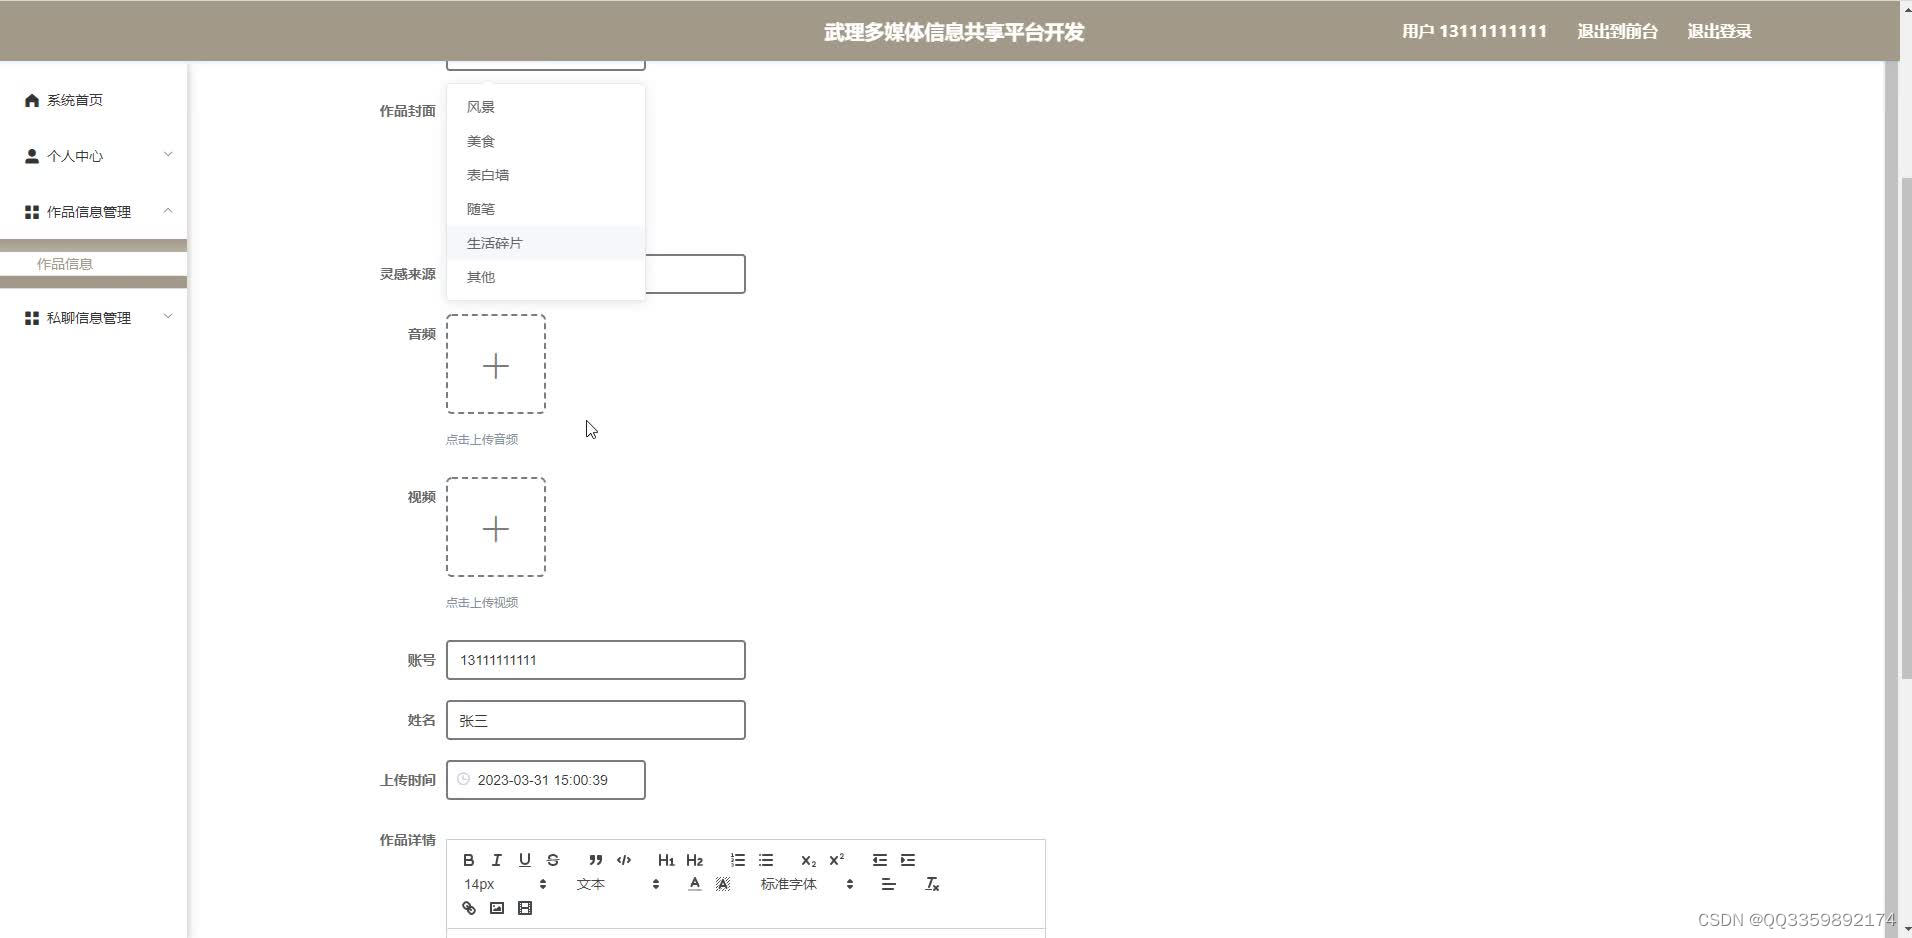Apply the H2 heading style
Screen dimensions: 1912x938
(x=694, y=860)
